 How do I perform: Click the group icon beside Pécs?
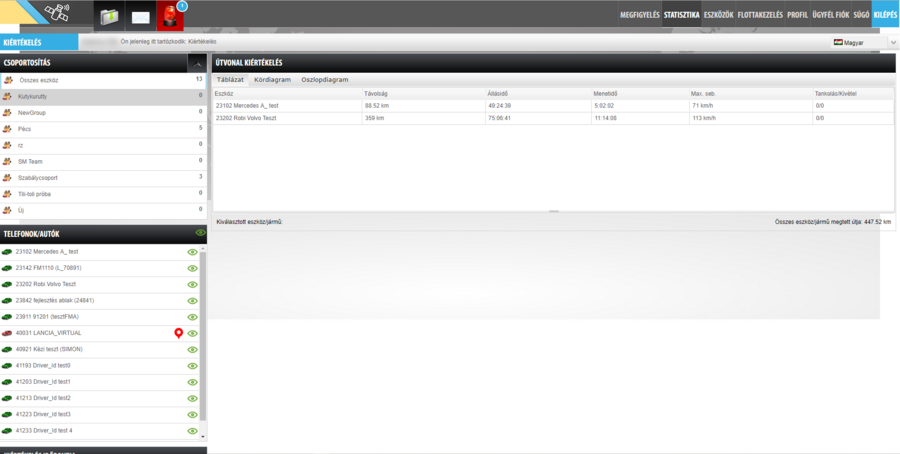tap(8, 129)
